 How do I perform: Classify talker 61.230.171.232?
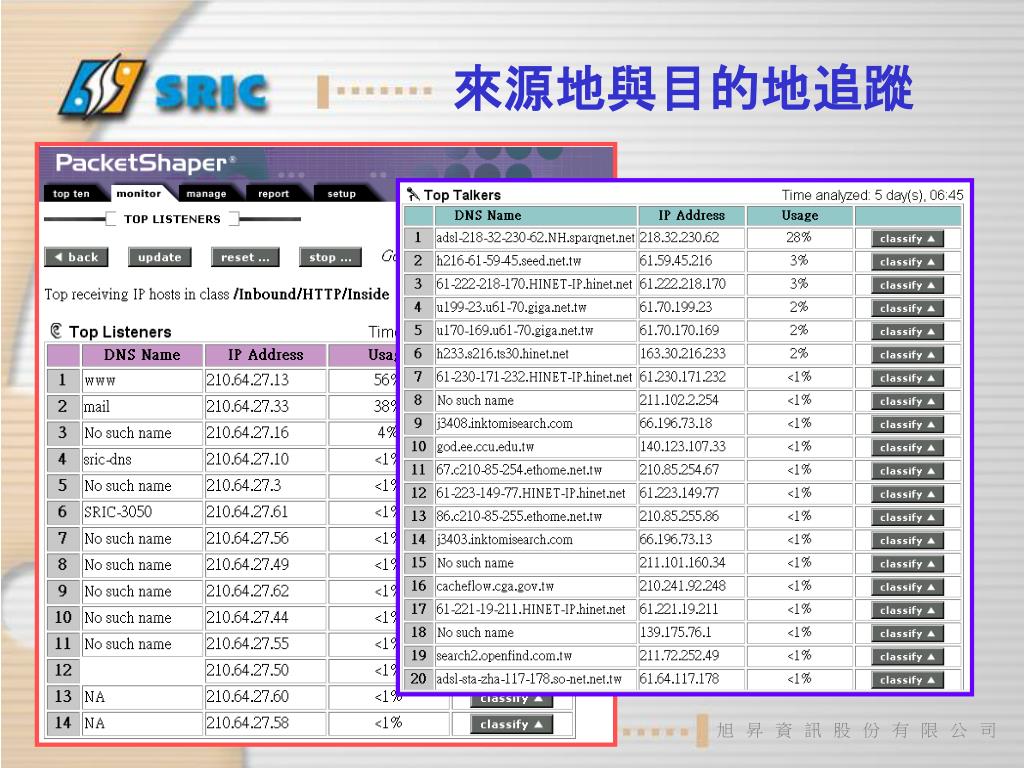tap(907, 378)
